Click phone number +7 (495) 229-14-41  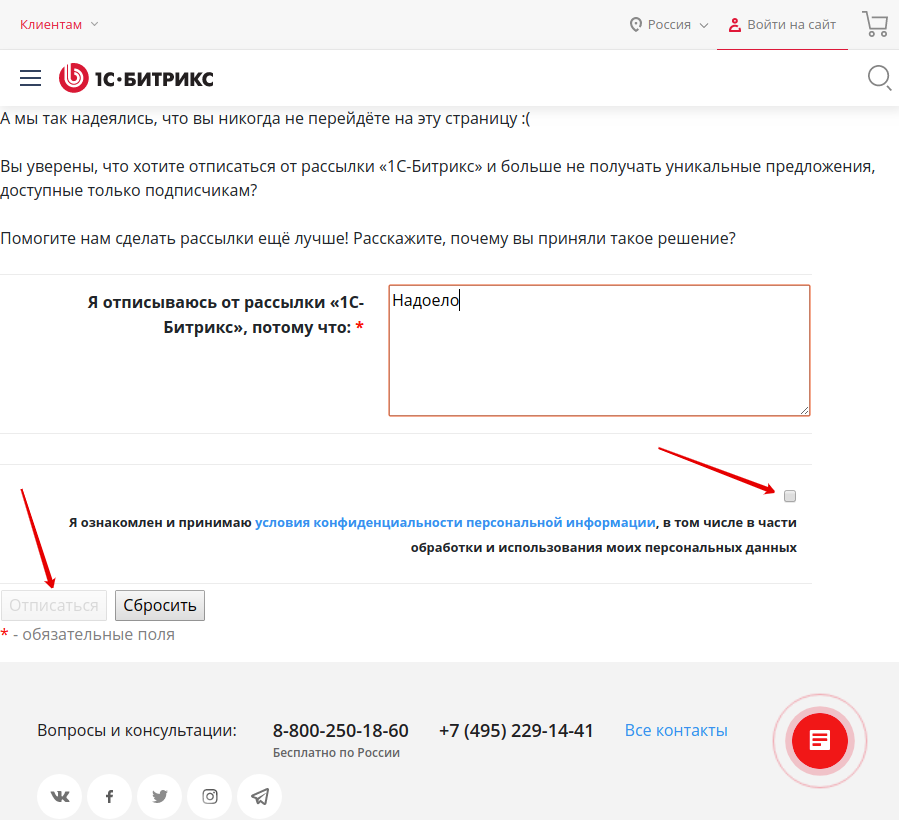(516, 731)
